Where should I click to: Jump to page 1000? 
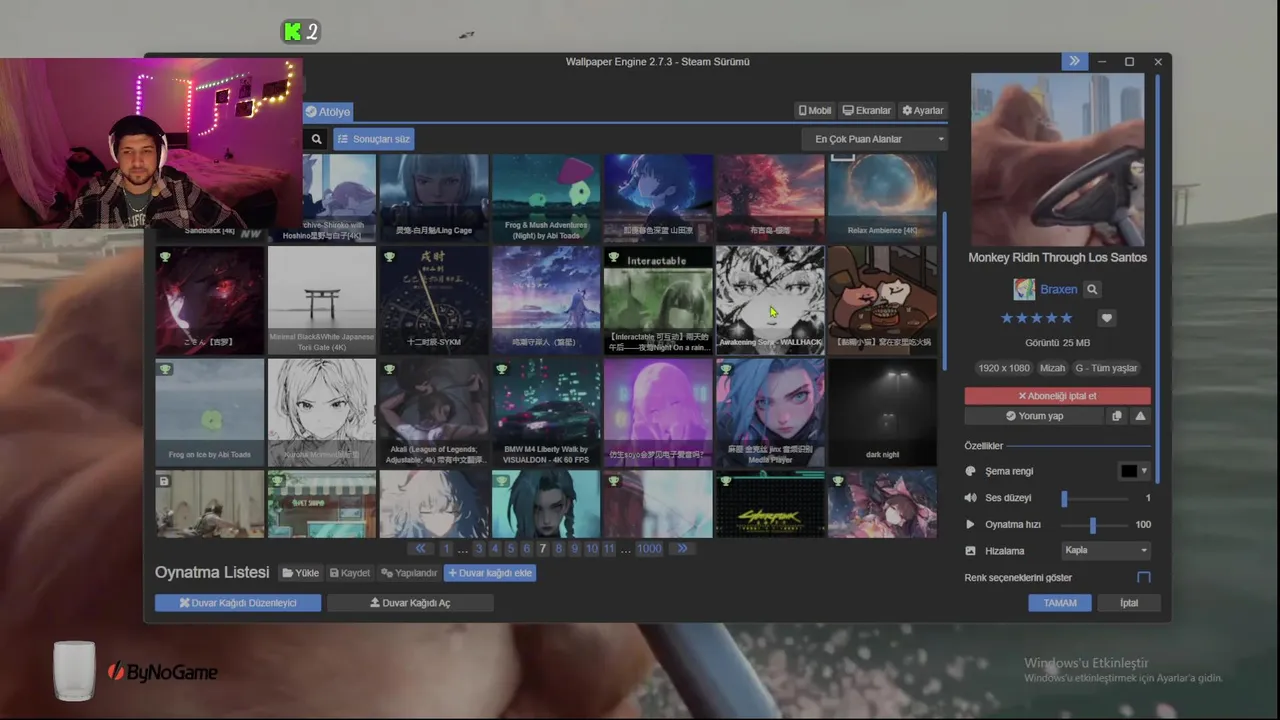tap(649, 549)
